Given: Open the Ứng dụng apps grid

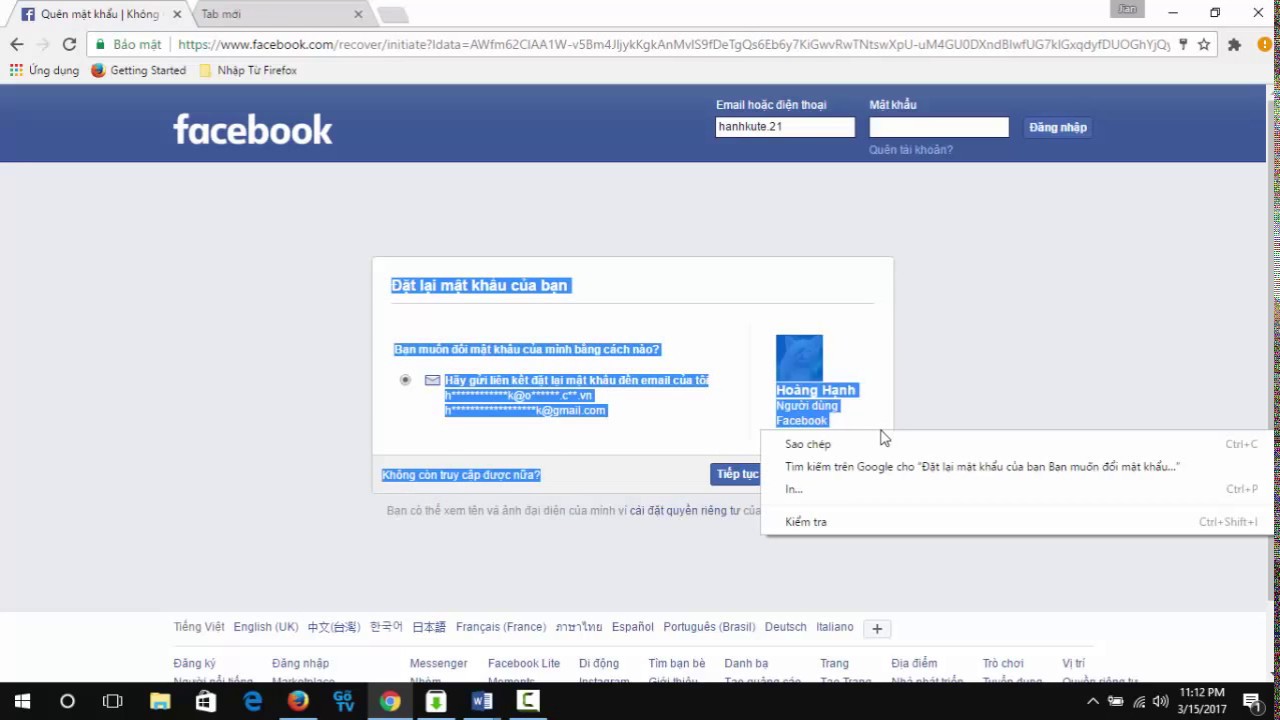Looking at the screenshot, I should [x=43, y=70].
